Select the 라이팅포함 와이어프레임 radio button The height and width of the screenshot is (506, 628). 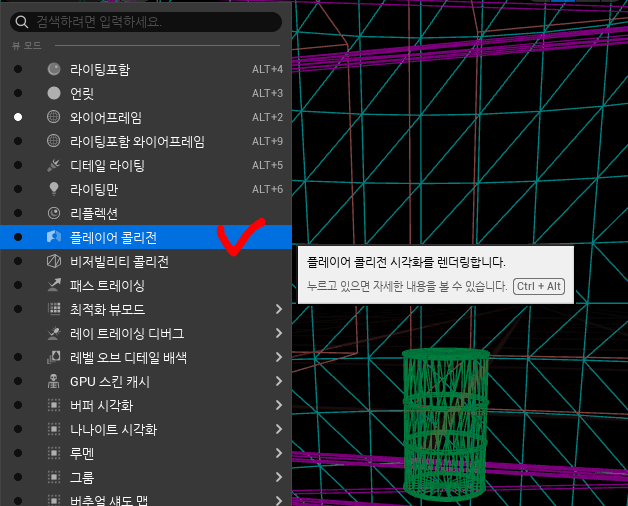(x=18, y=141)
